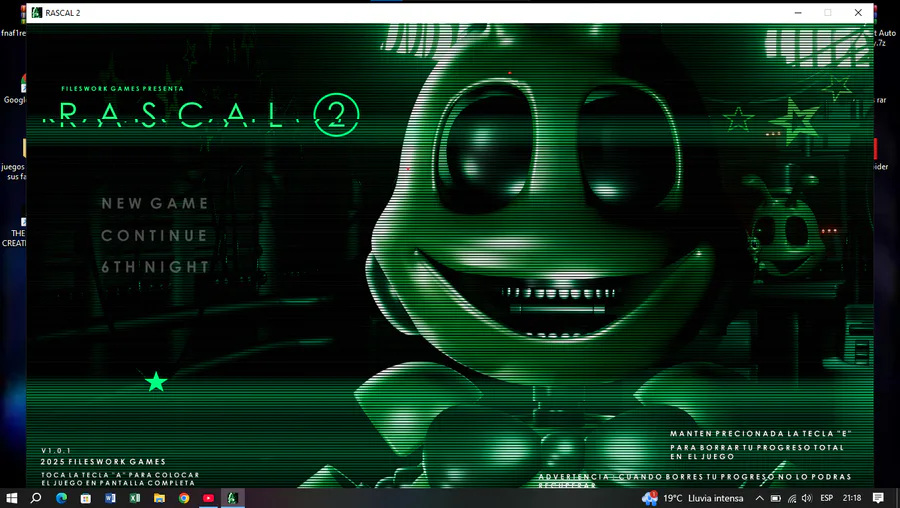The width and height of the screenshot is (900, 508).
Task: Click the 'TOCA LA TECLA A' fullscreen hint
Action: coord(121,479)
